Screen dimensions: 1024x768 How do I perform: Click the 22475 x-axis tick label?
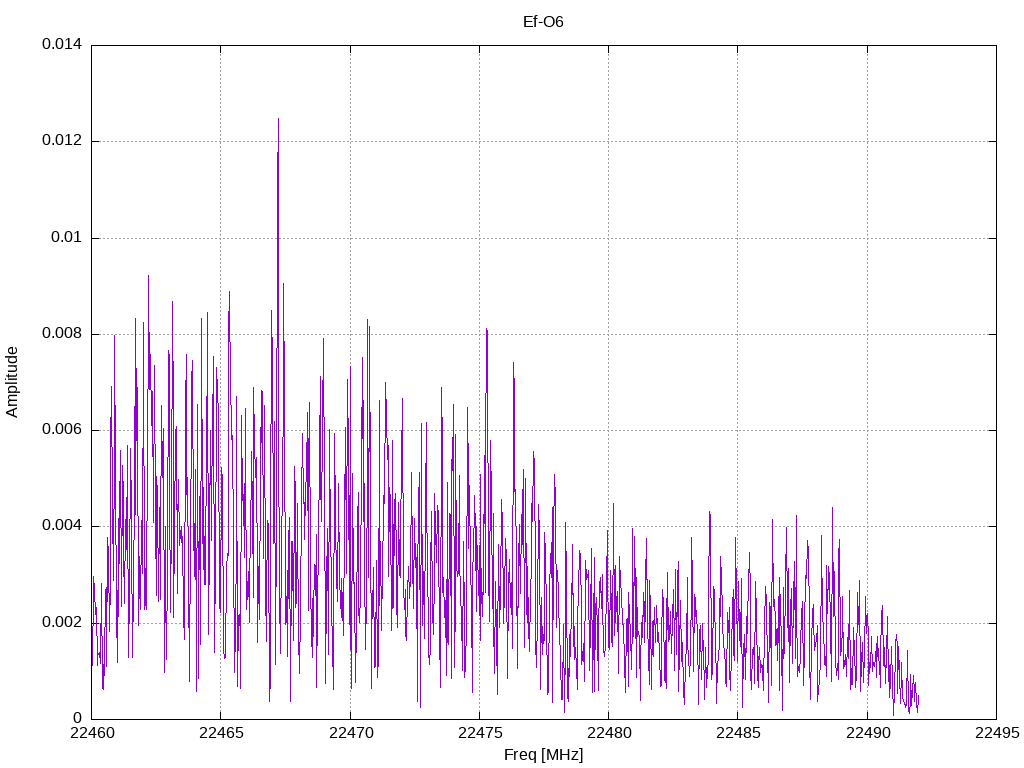[480, 733]
